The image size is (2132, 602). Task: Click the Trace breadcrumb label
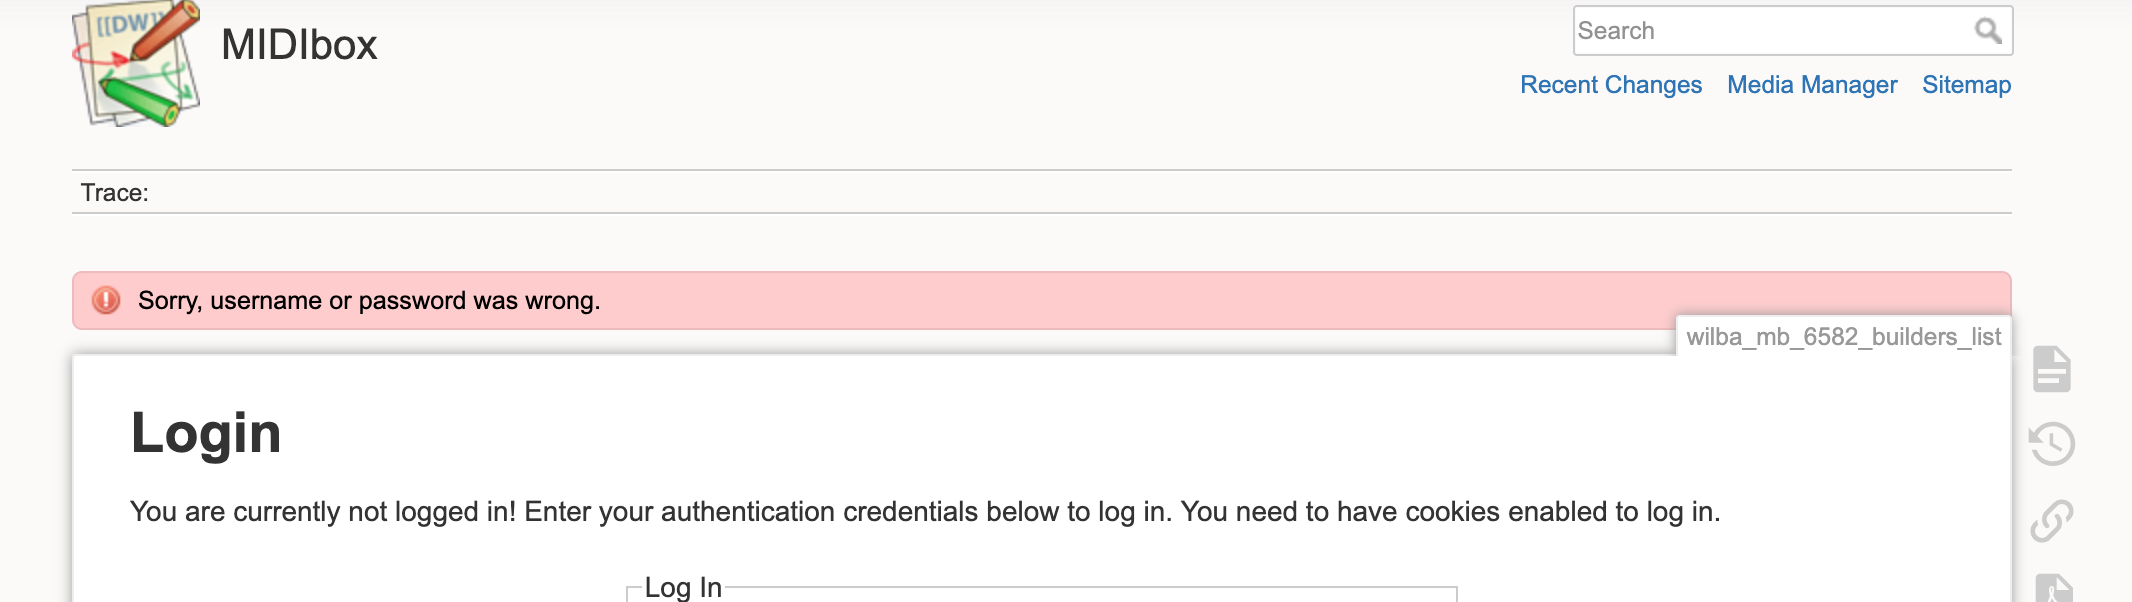point(114,193)
